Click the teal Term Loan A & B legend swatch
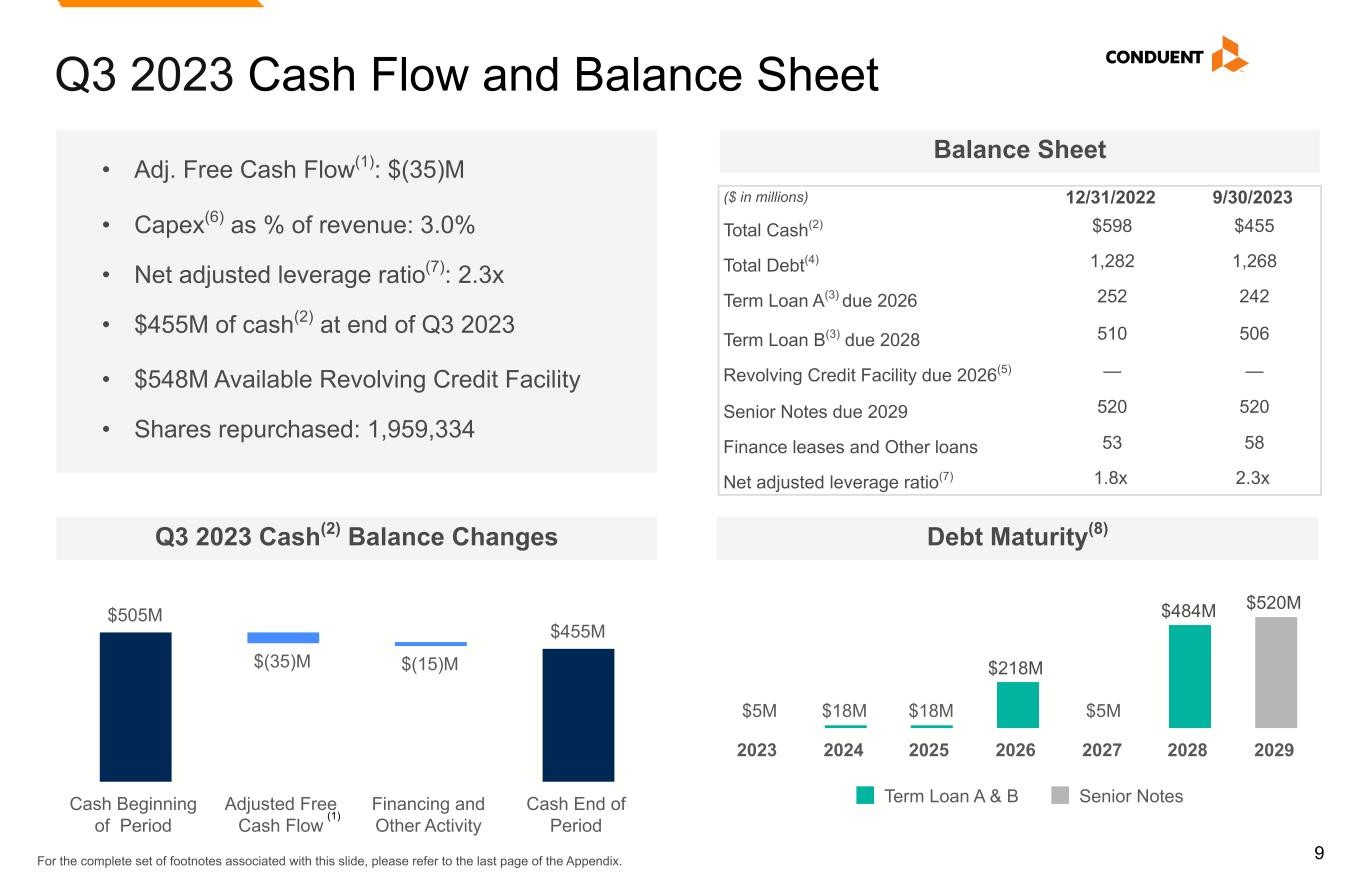This screenshot has height=878, width=1365. (x=865, y=796)
